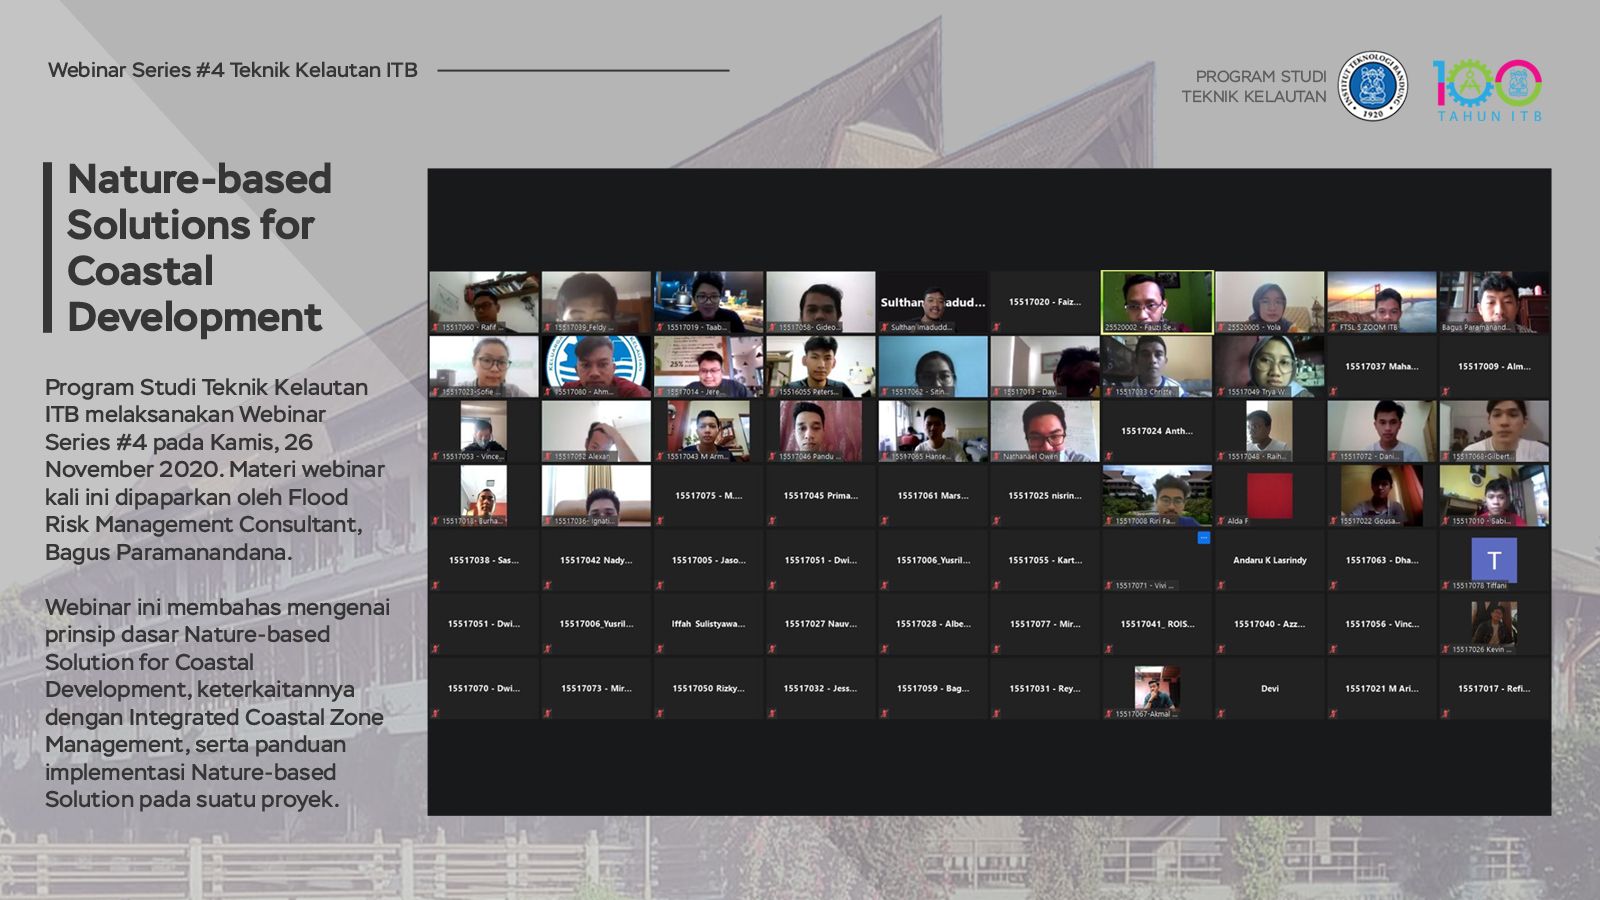Select the 15517080 - Ahm video tile

[596, 366]
